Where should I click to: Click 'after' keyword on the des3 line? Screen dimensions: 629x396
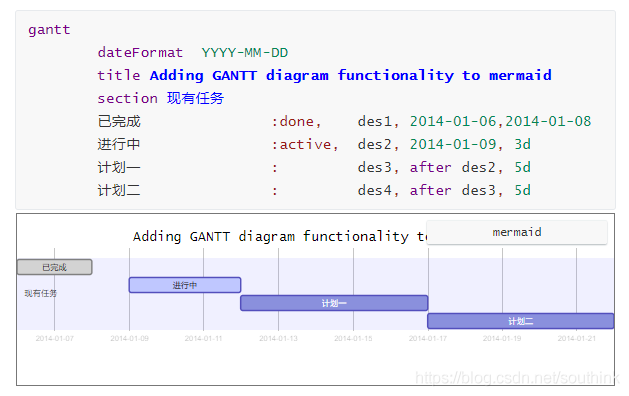click(x=430, y=167)
